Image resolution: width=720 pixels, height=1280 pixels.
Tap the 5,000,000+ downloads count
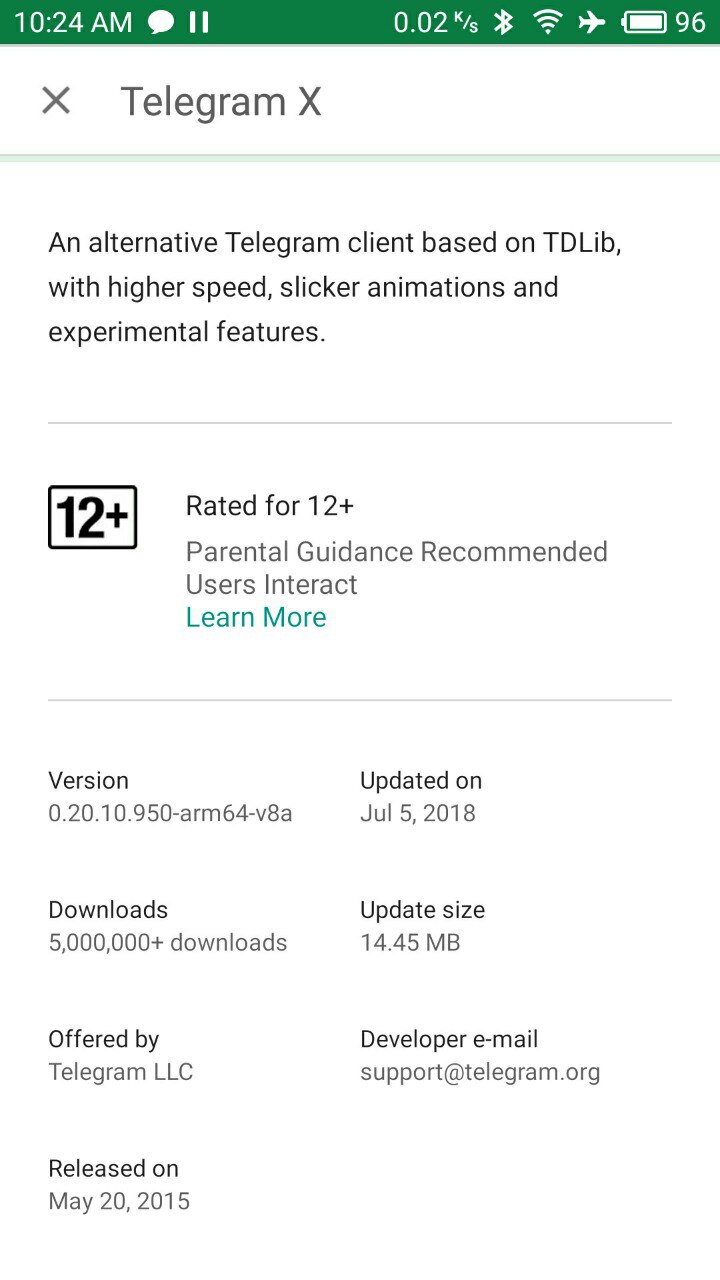(x=168, y=943)
